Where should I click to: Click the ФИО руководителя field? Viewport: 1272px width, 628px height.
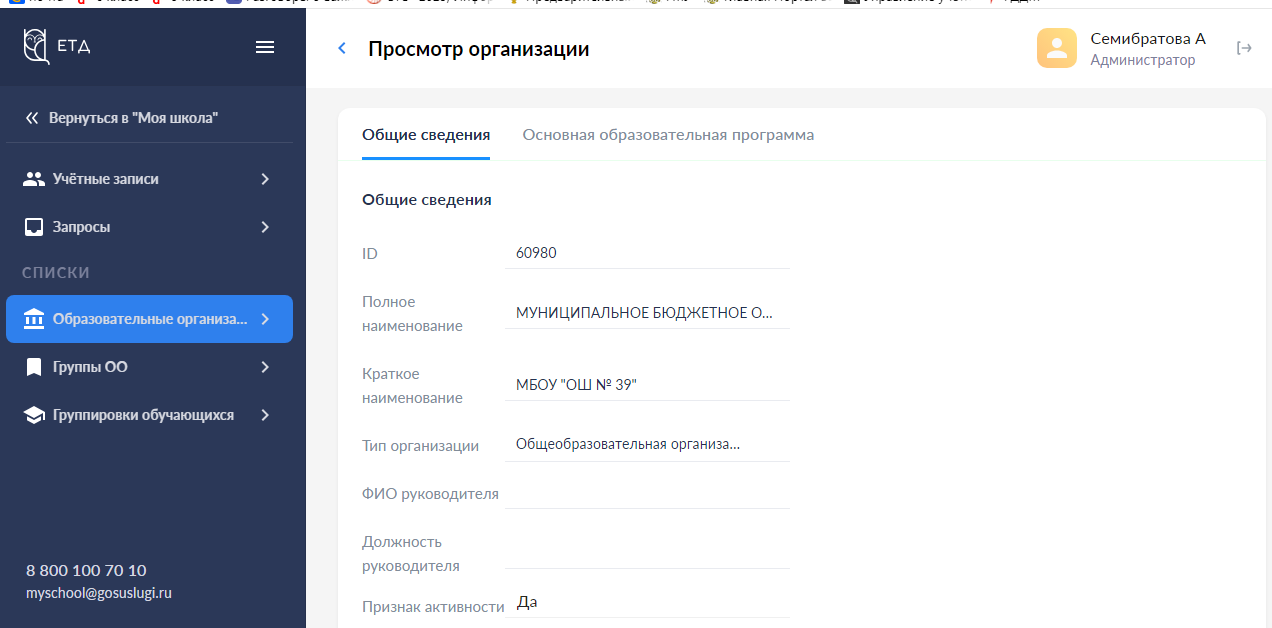pyautogui.click(x=647, y=493)
